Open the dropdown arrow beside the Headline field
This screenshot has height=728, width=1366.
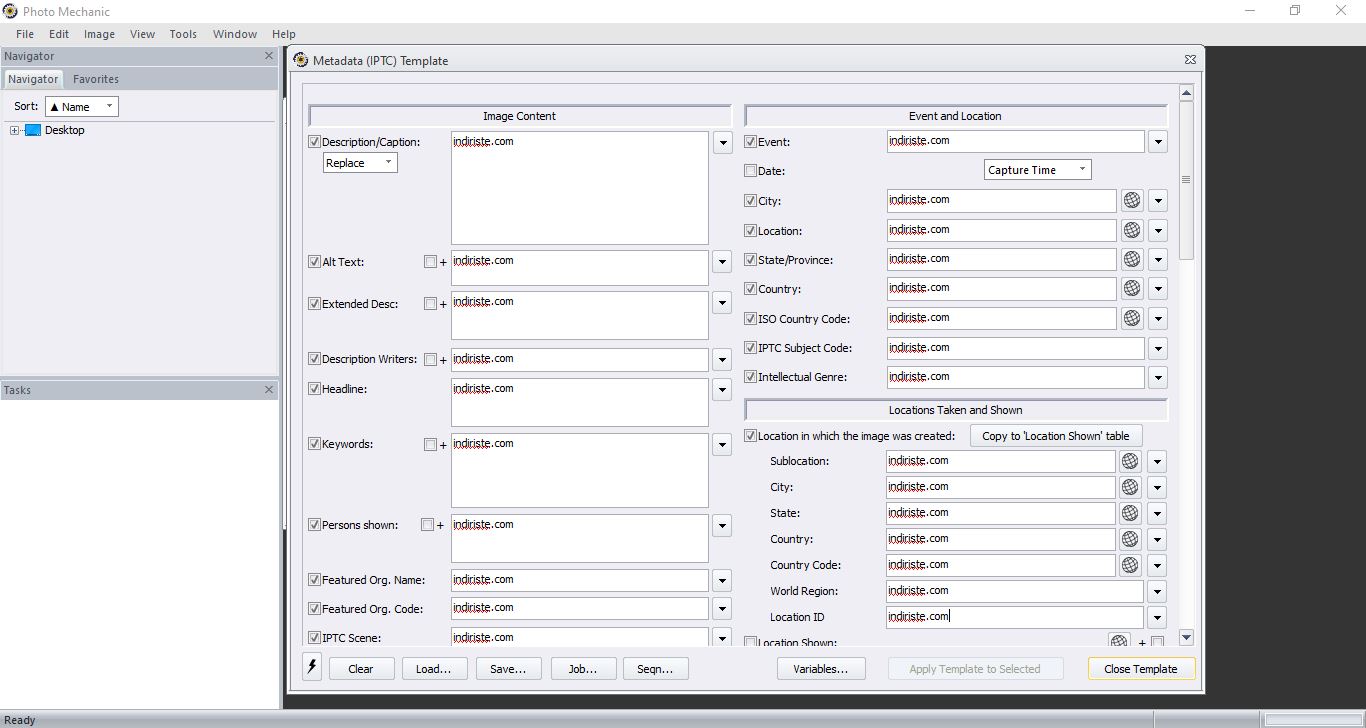tap(722, 390)
